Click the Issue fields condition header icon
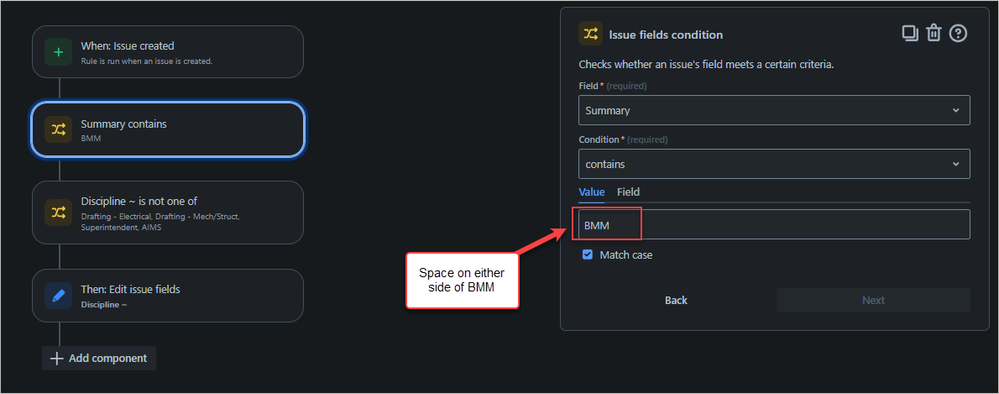999x394 pixels. tap(591, 34)
